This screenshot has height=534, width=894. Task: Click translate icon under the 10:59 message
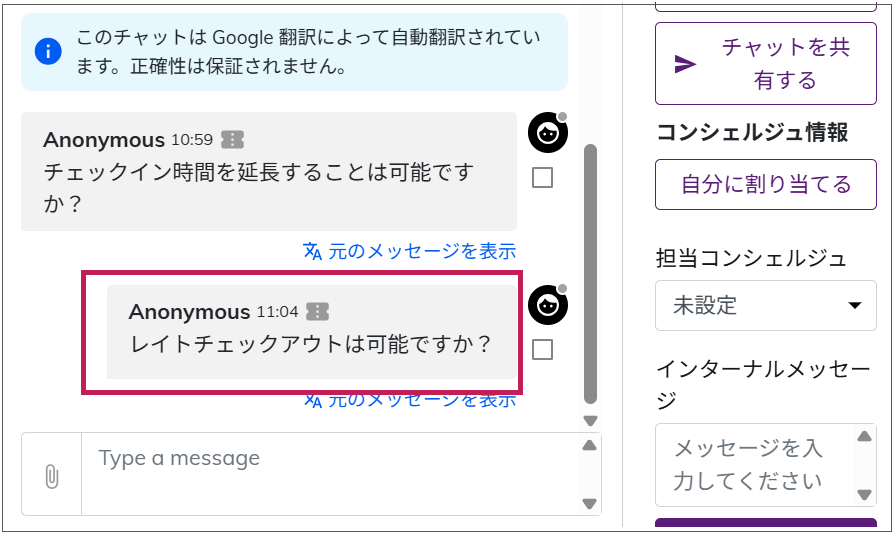[x=313, y=251]
